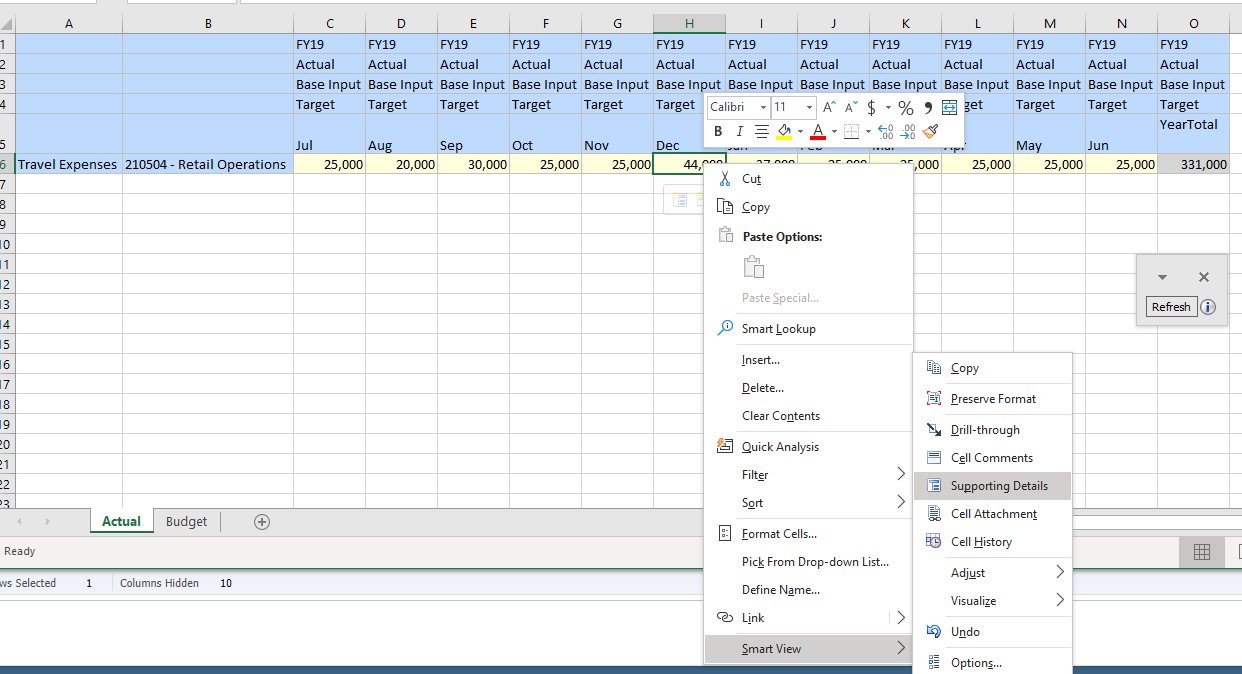Viewport: 1242px width, 674px height.
Task: Select column H header
Action: click(x=690, y=23)
